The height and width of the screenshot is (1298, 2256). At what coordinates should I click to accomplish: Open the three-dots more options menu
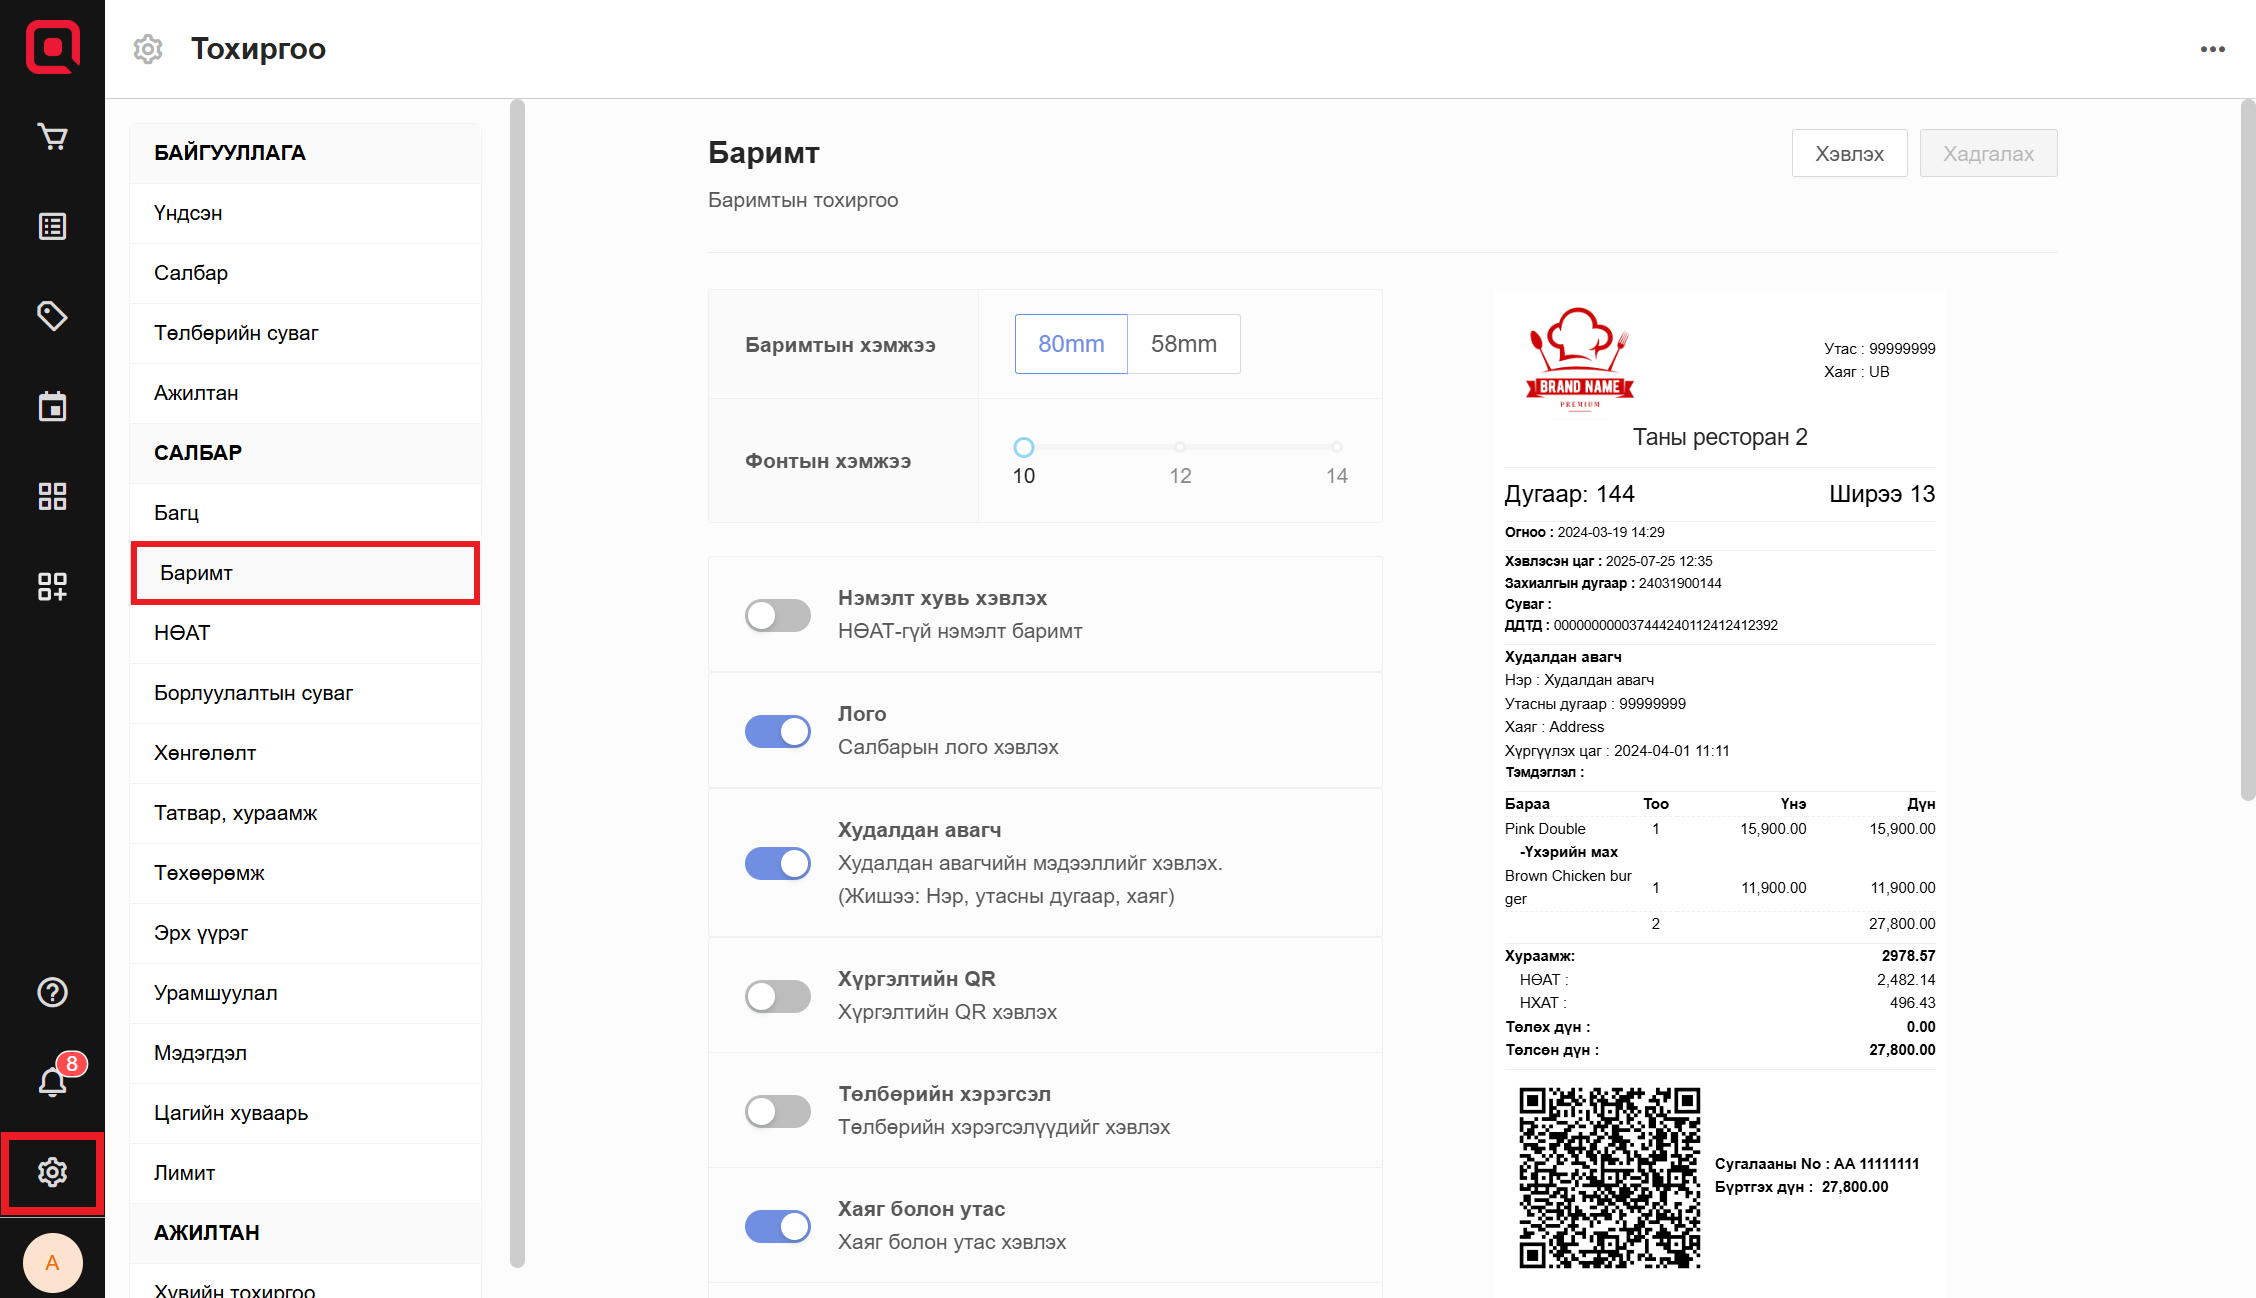click(x=2212, y=49)
